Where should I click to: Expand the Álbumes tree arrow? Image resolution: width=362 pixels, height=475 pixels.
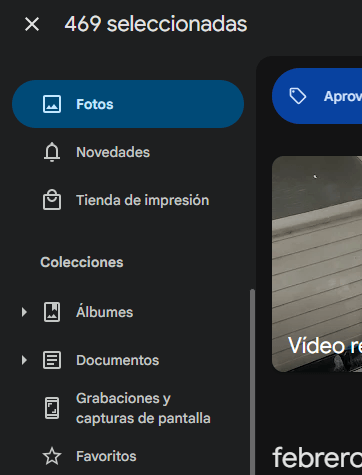24,312
